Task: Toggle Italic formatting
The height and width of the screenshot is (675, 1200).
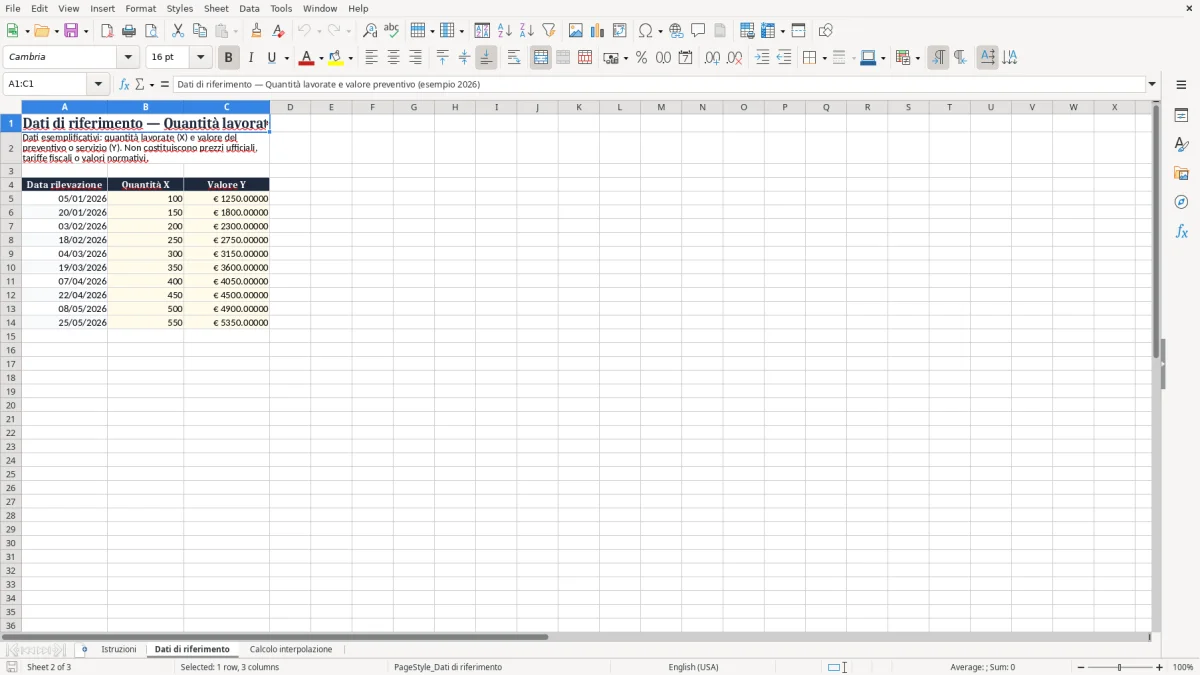Action: point(250,58)
